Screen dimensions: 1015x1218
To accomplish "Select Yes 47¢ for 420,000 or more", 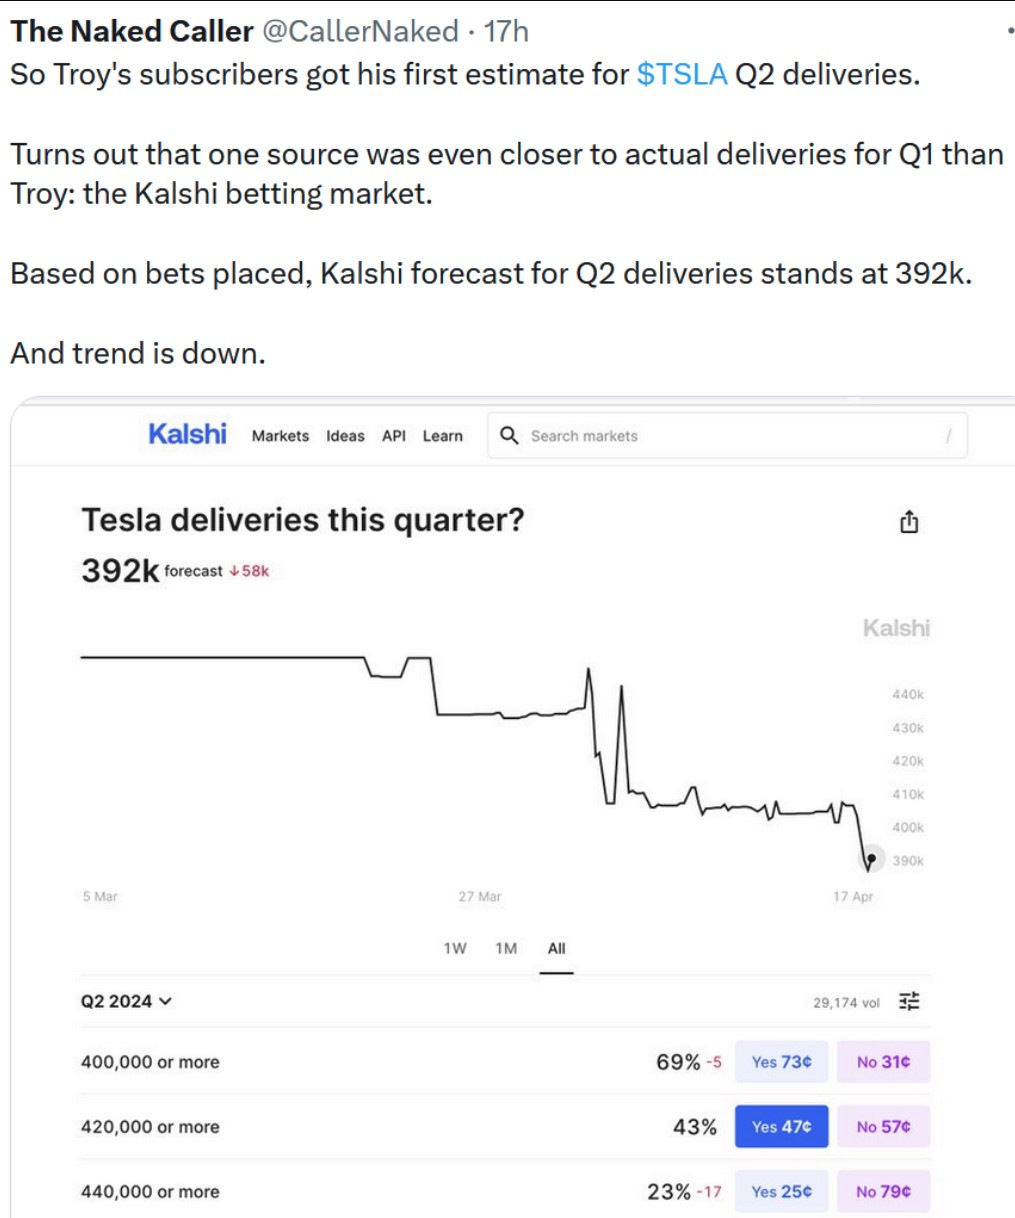I will coord(781,1126).
